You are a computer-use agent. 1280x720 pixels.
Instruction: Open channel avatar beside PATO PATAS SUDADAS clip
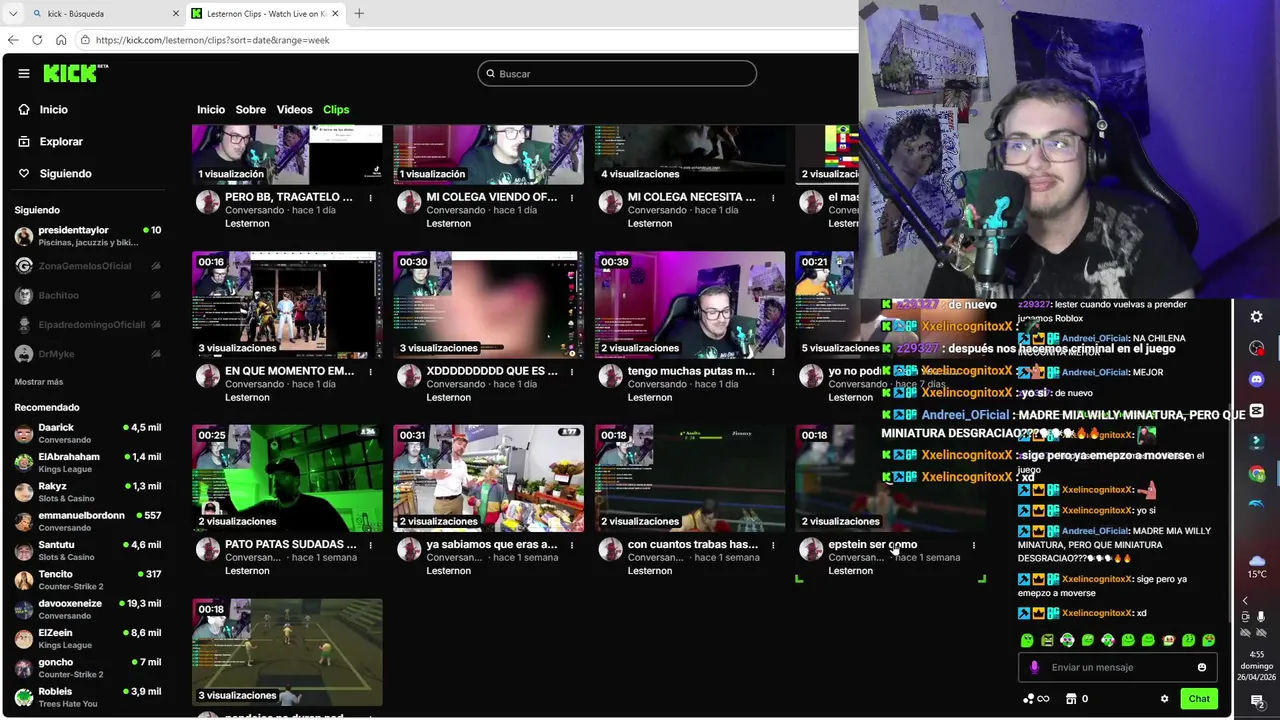tap(208, 550)
